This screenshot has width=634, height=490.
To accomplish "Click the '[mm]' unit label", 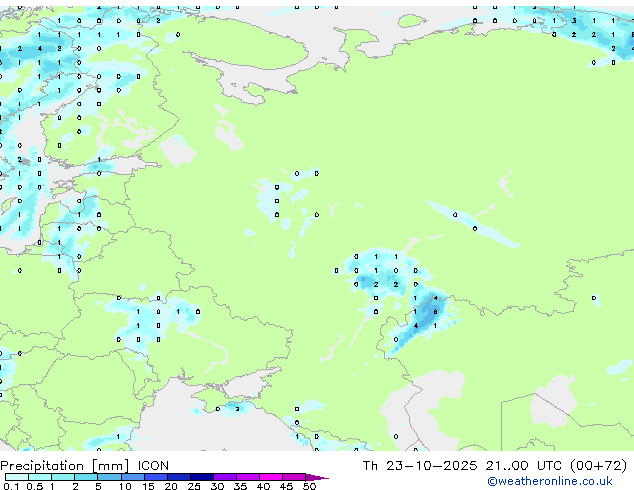I will (111, 466).
